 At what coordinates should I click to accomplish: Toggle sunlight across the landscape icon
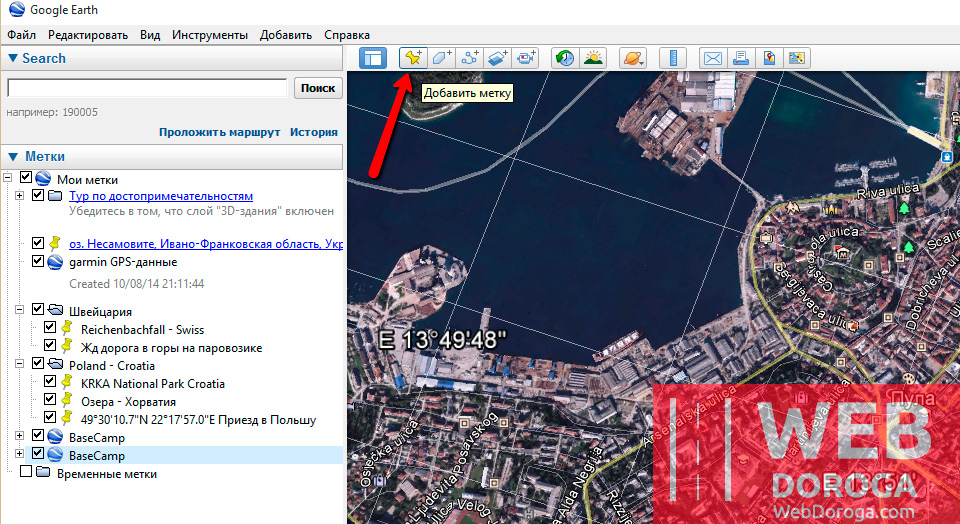(593, 58)
